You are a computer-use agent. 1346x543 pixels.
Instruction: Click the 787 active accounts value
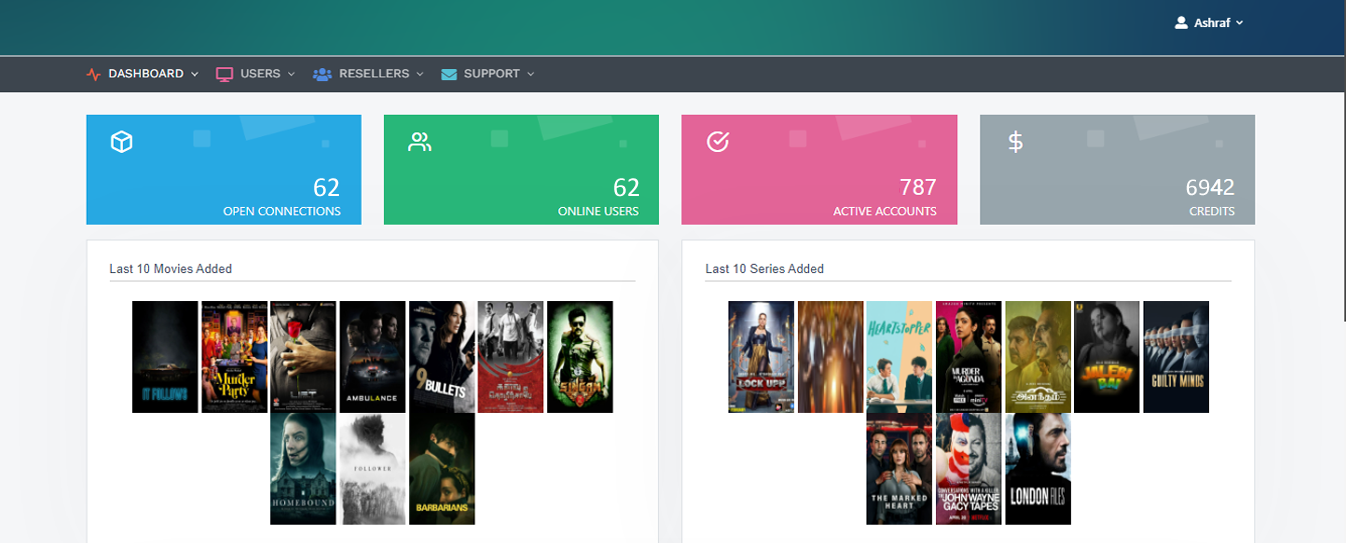pos(918,187)
